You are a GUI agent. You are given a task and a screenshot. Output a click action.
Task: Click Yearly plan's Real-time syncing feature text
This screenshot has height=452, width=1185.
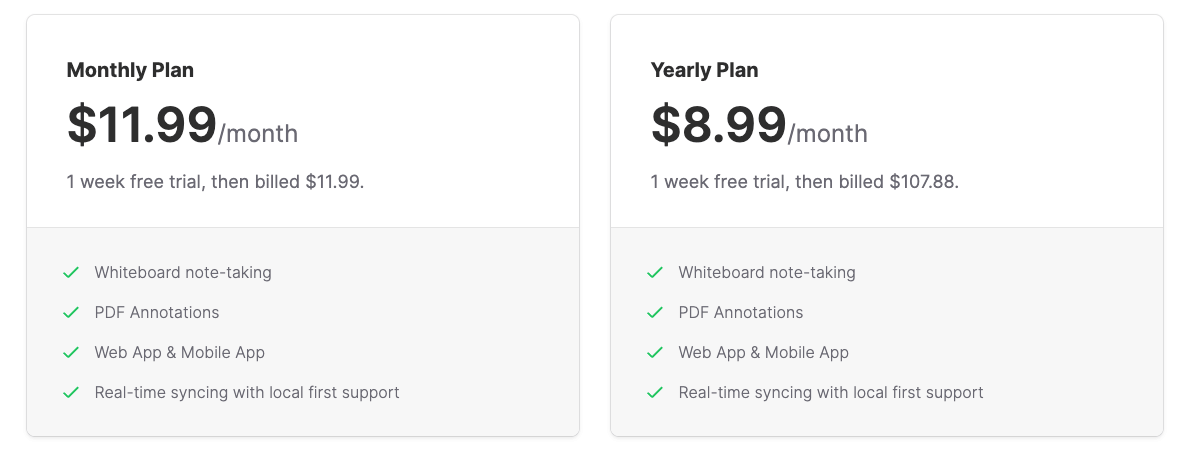click(x=831, y=392)
